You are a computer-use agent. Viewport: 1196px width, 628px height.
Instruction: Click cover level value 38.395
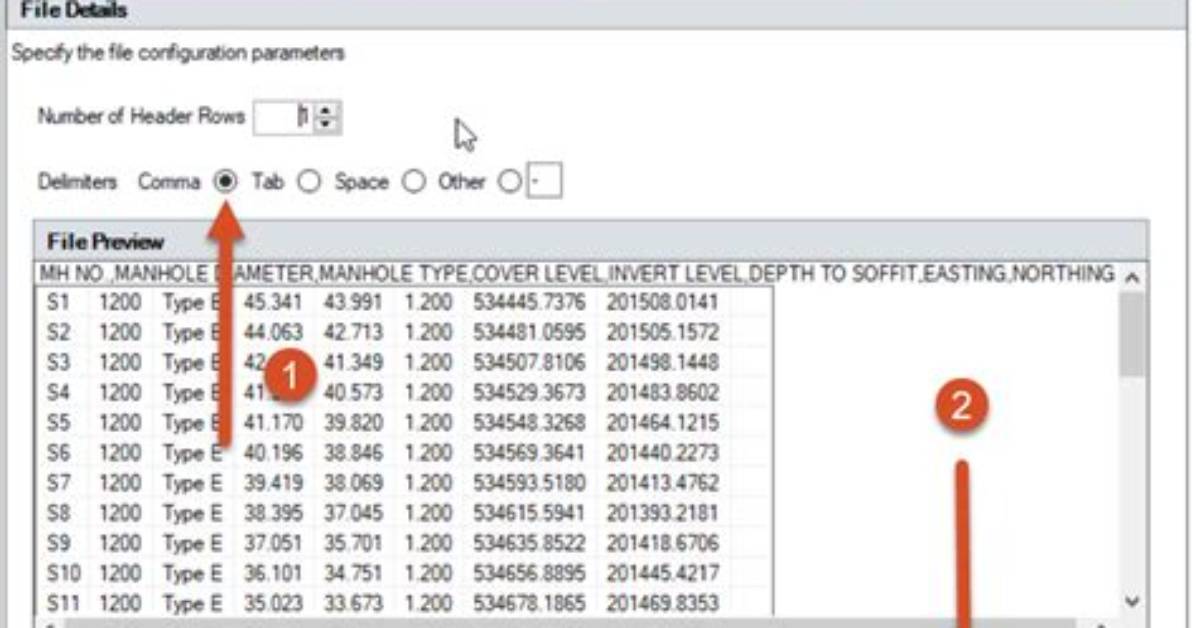click(x=273, y=514)
